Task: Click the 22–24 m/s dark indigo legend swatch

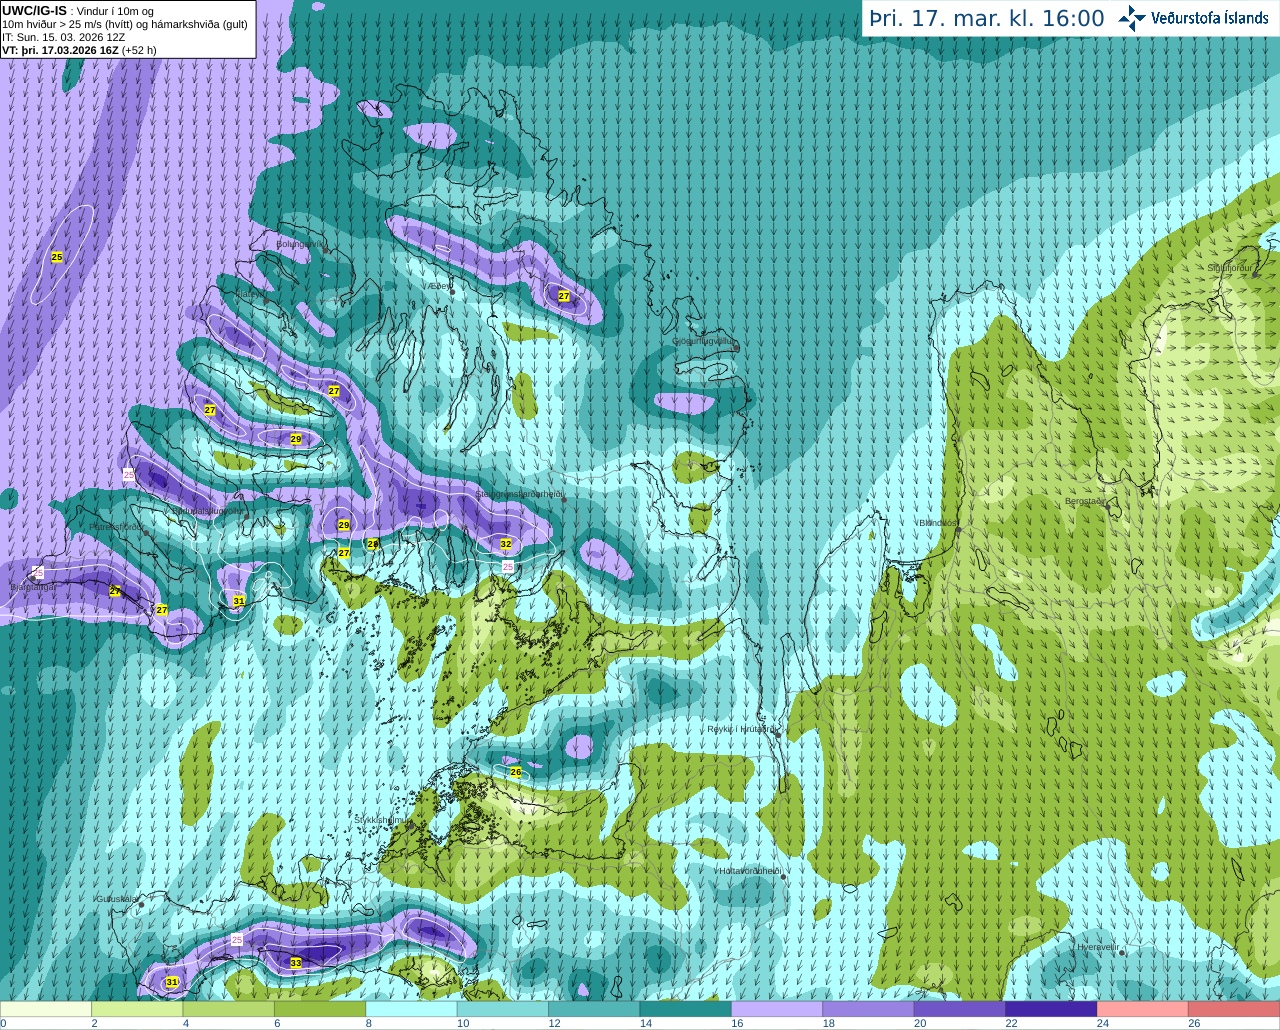Action: point(1051,1009)
